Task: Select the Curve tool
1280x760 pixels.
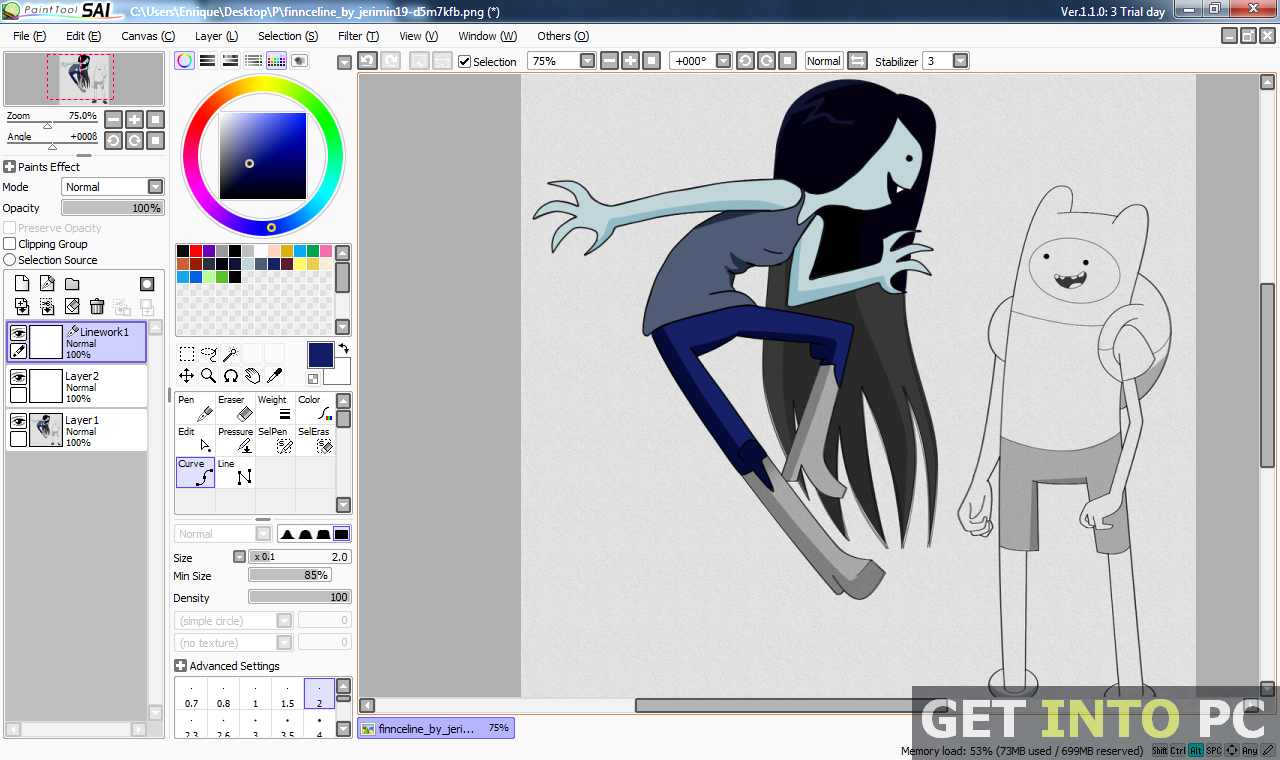Action: click(x=195, y=472)
